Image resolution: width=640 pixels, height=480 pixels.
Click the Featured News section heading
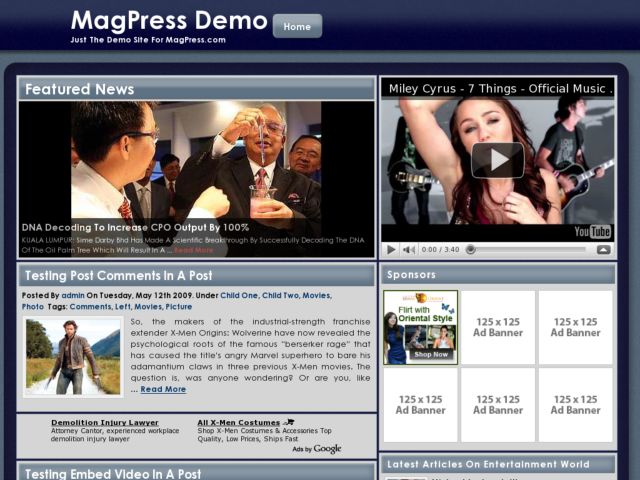point(80,89)
